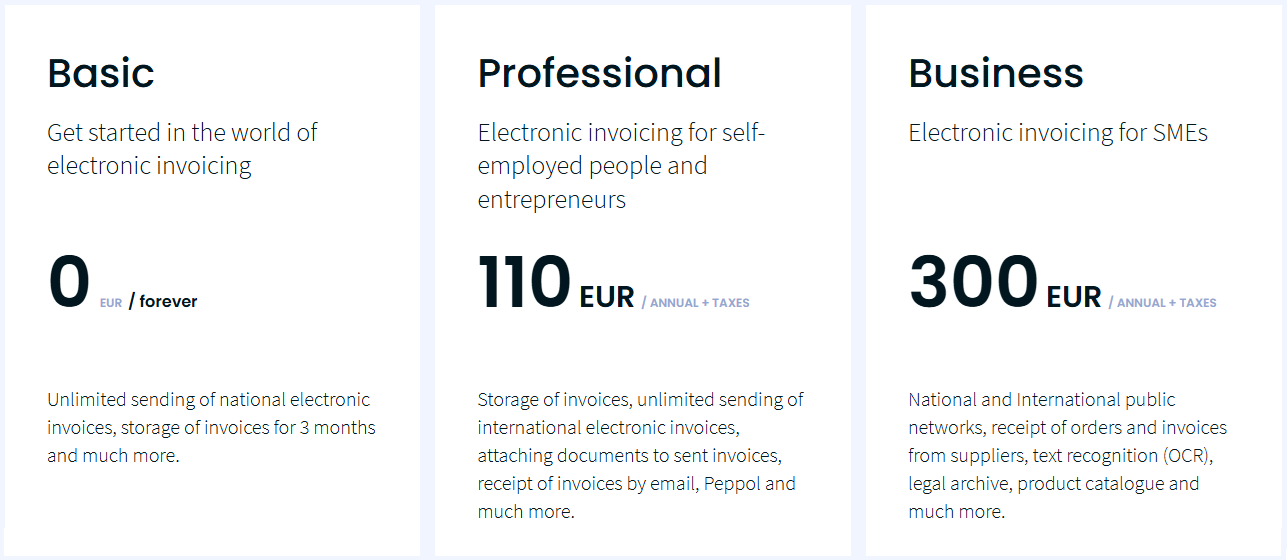Screen dimensions: 1287x560
Task: Click 'legal archive' in Business description
Action: click(x=957, y=483)
